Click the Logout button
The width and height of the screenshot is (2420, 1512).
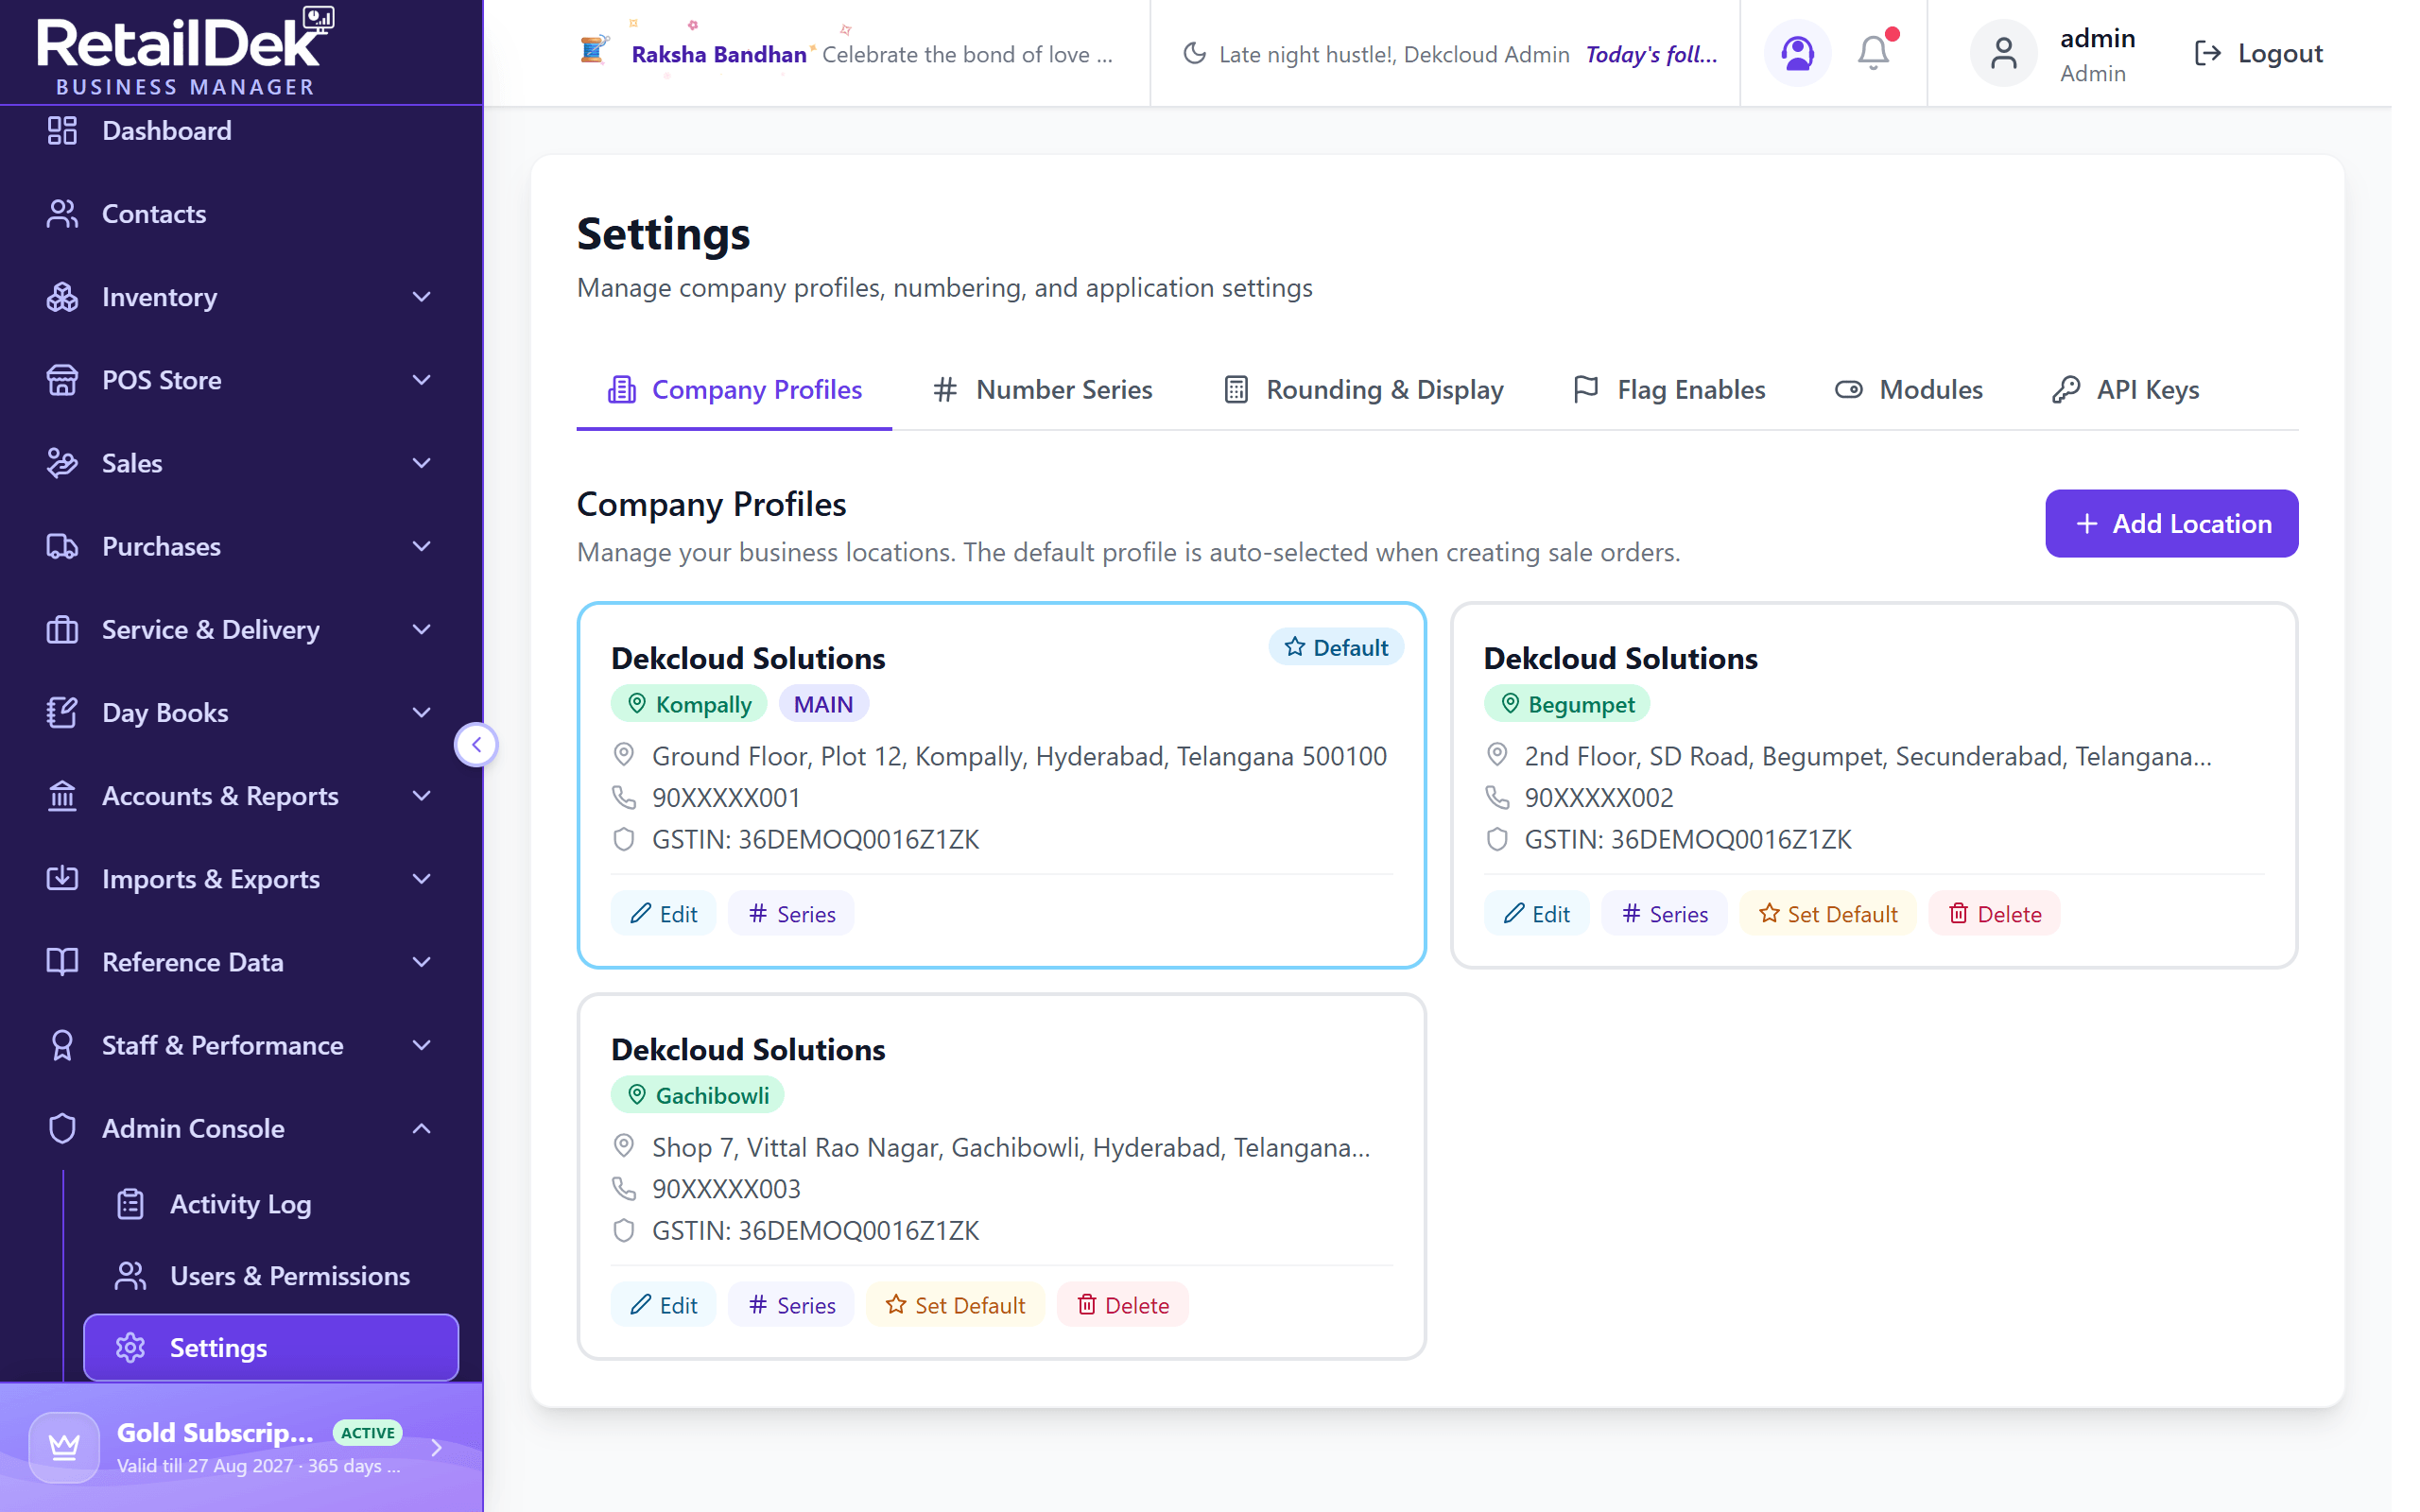(2257, 53)
